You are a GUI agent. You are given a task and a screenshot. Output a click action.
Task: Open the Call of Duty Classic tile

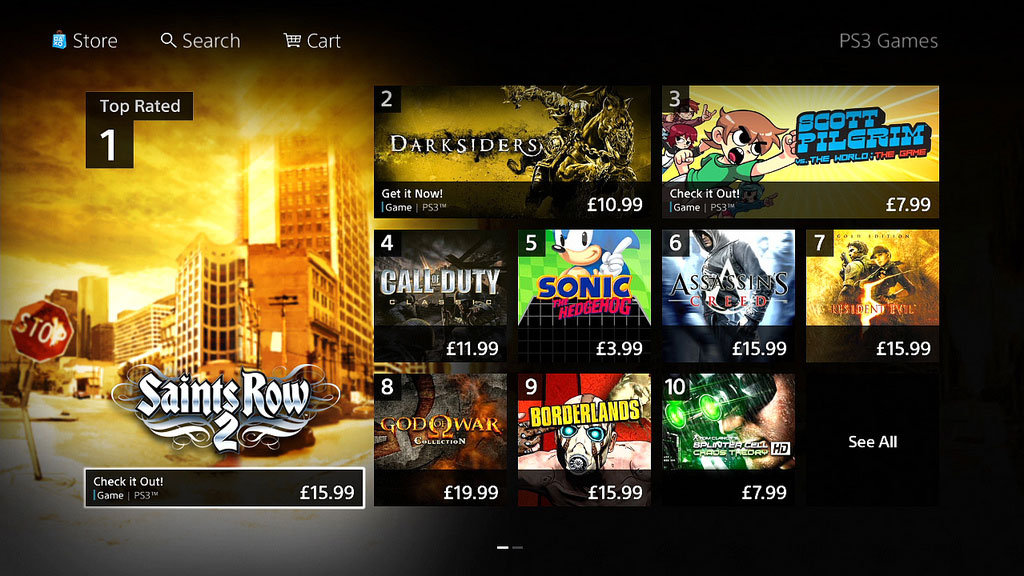(440, 296)
